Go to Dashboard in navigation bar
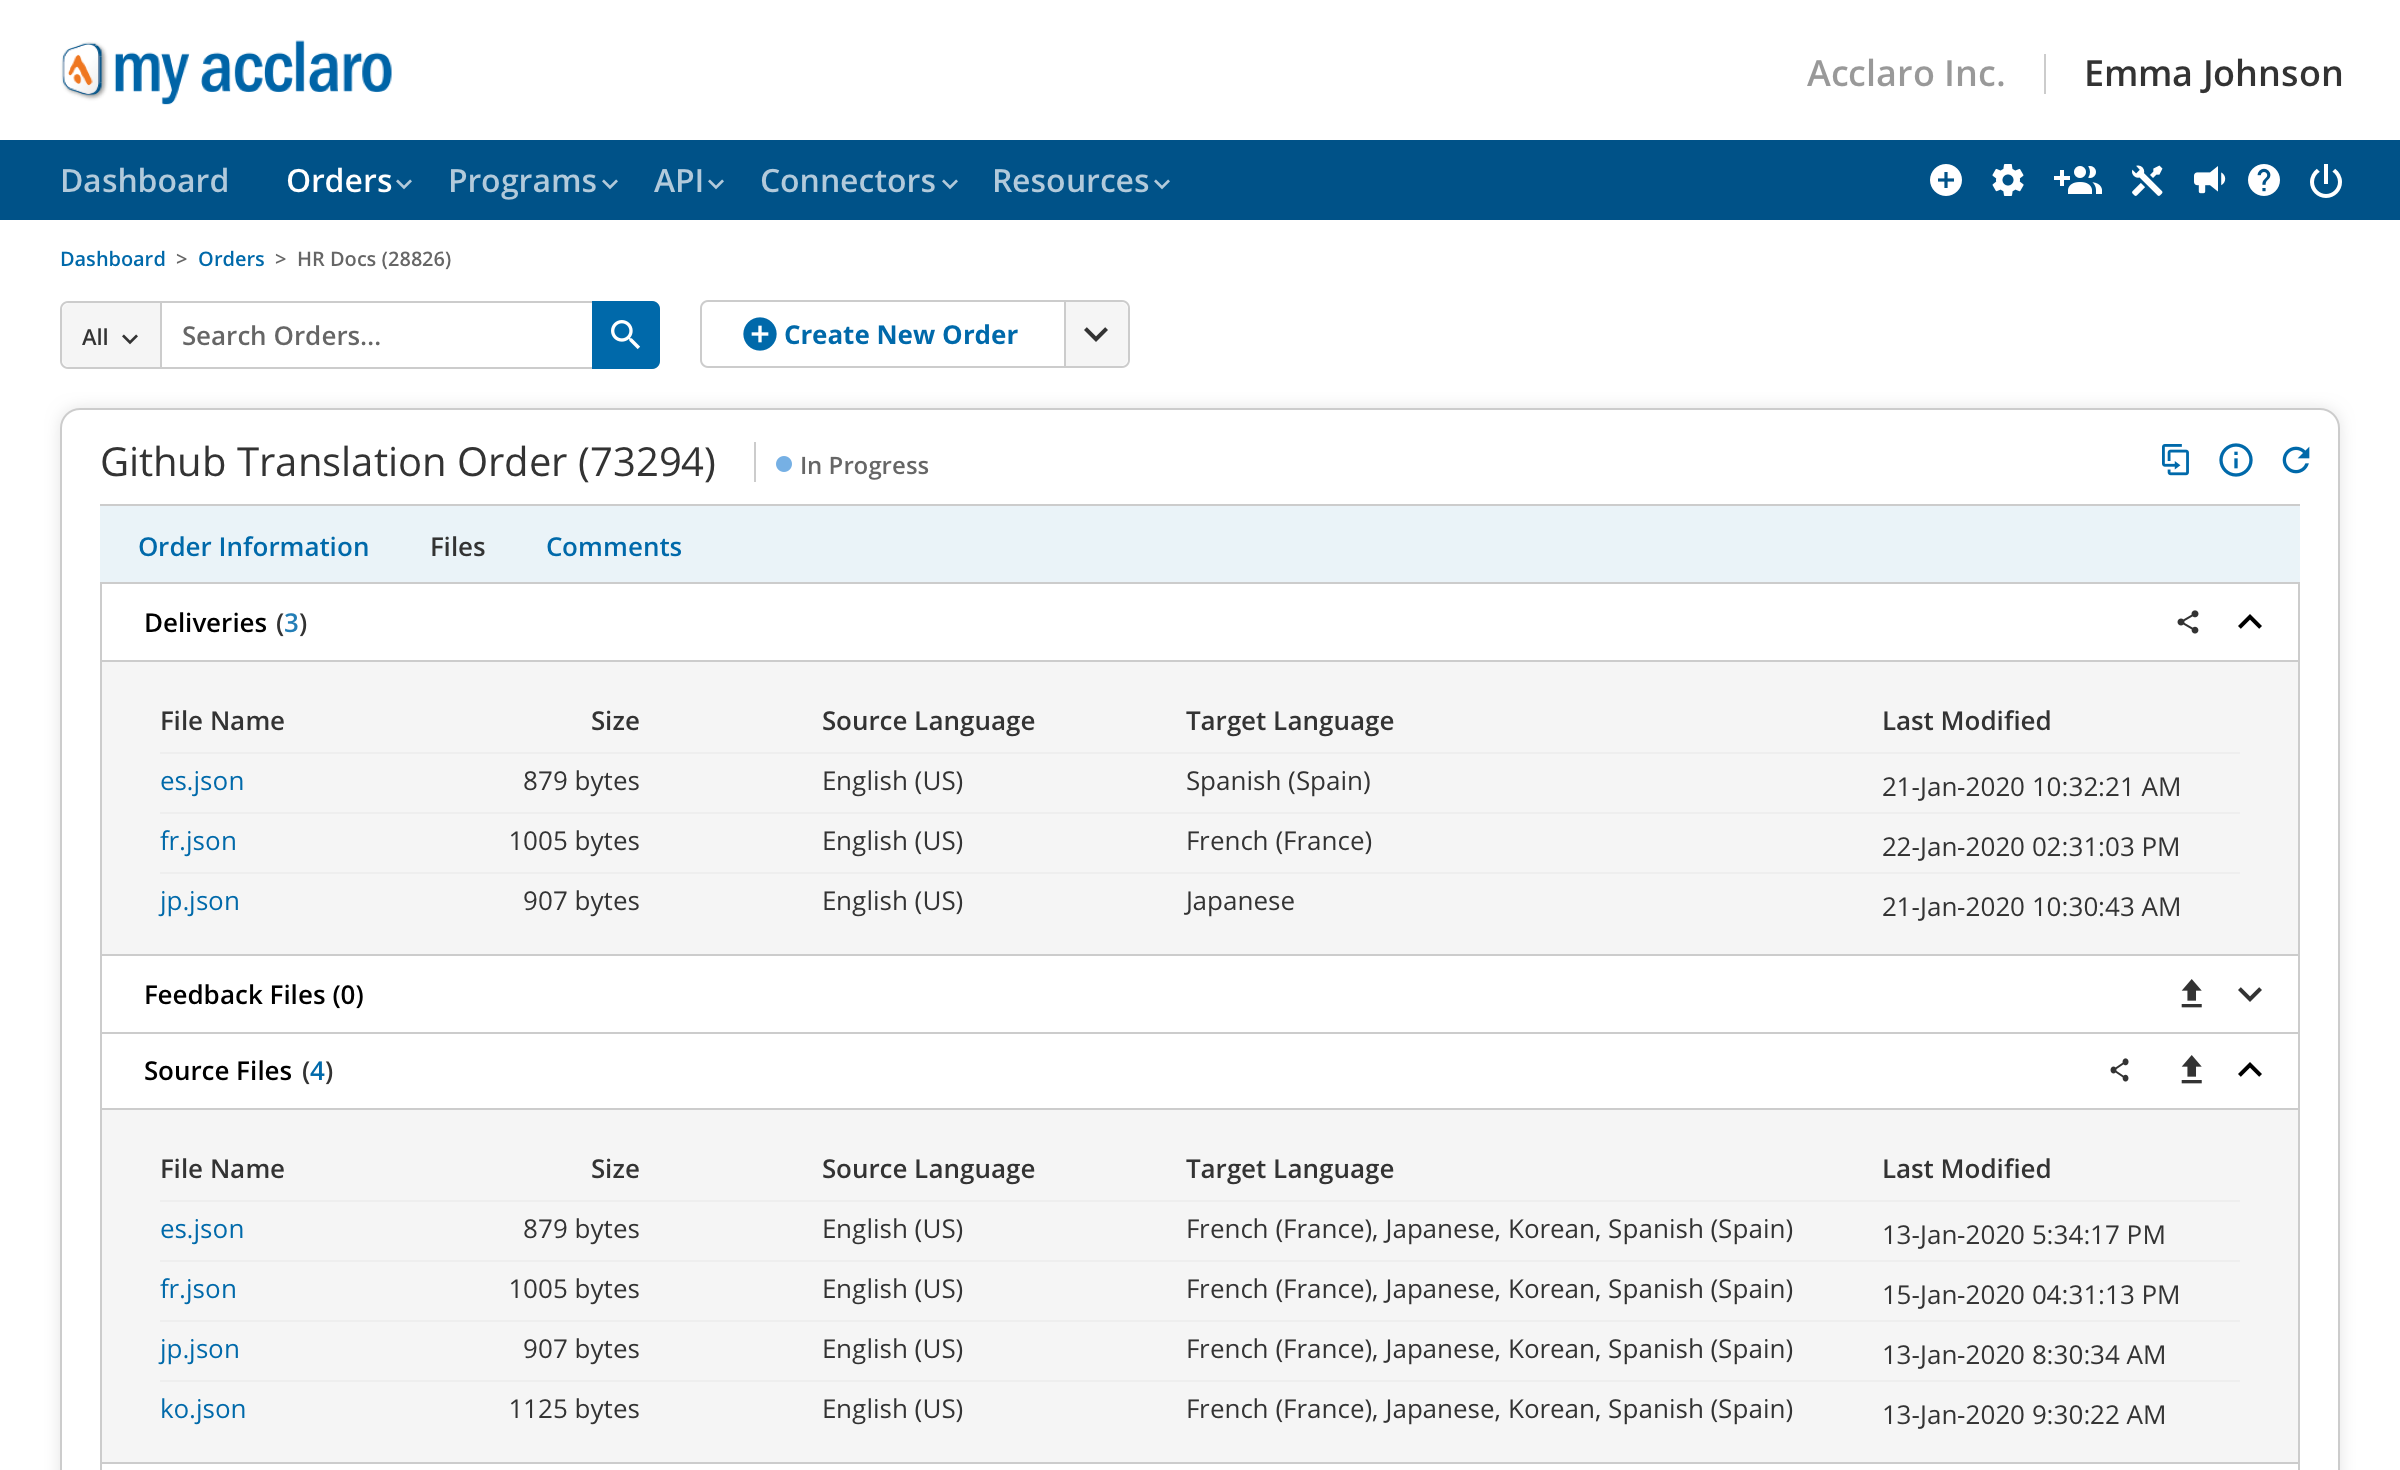This screenshot has width=2400, height=1470. coord(145,181)
